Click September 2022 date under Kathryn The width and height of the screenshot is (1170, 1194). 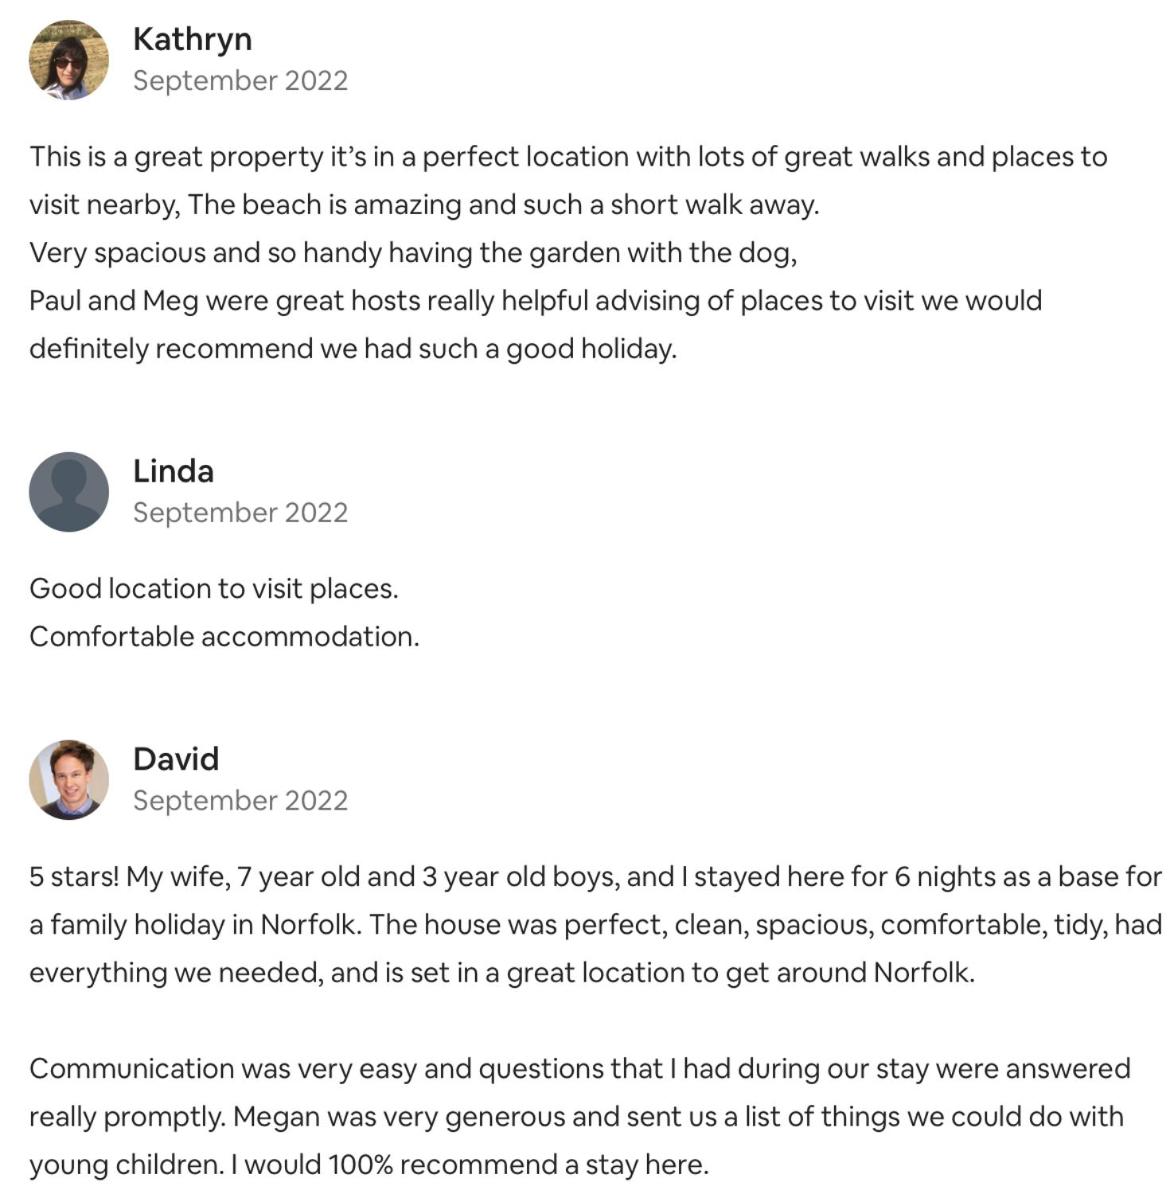point(240,81)
